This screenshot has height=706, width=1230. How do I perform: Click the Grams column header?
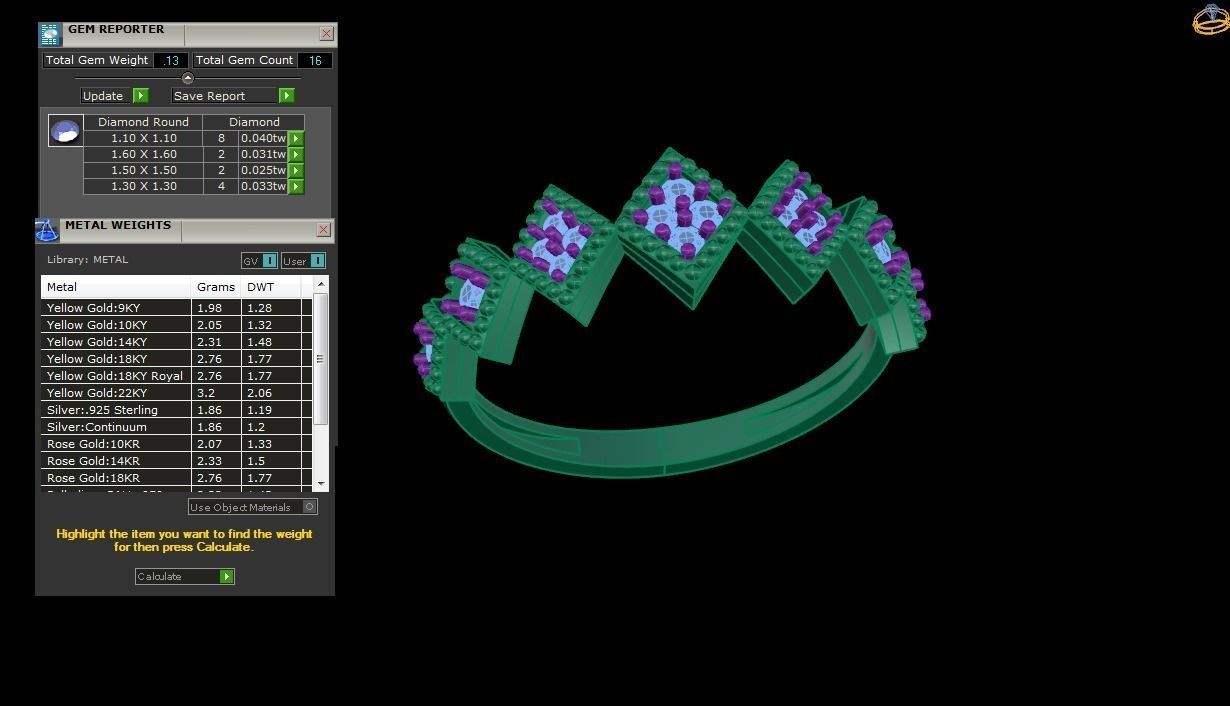(216, 287)
